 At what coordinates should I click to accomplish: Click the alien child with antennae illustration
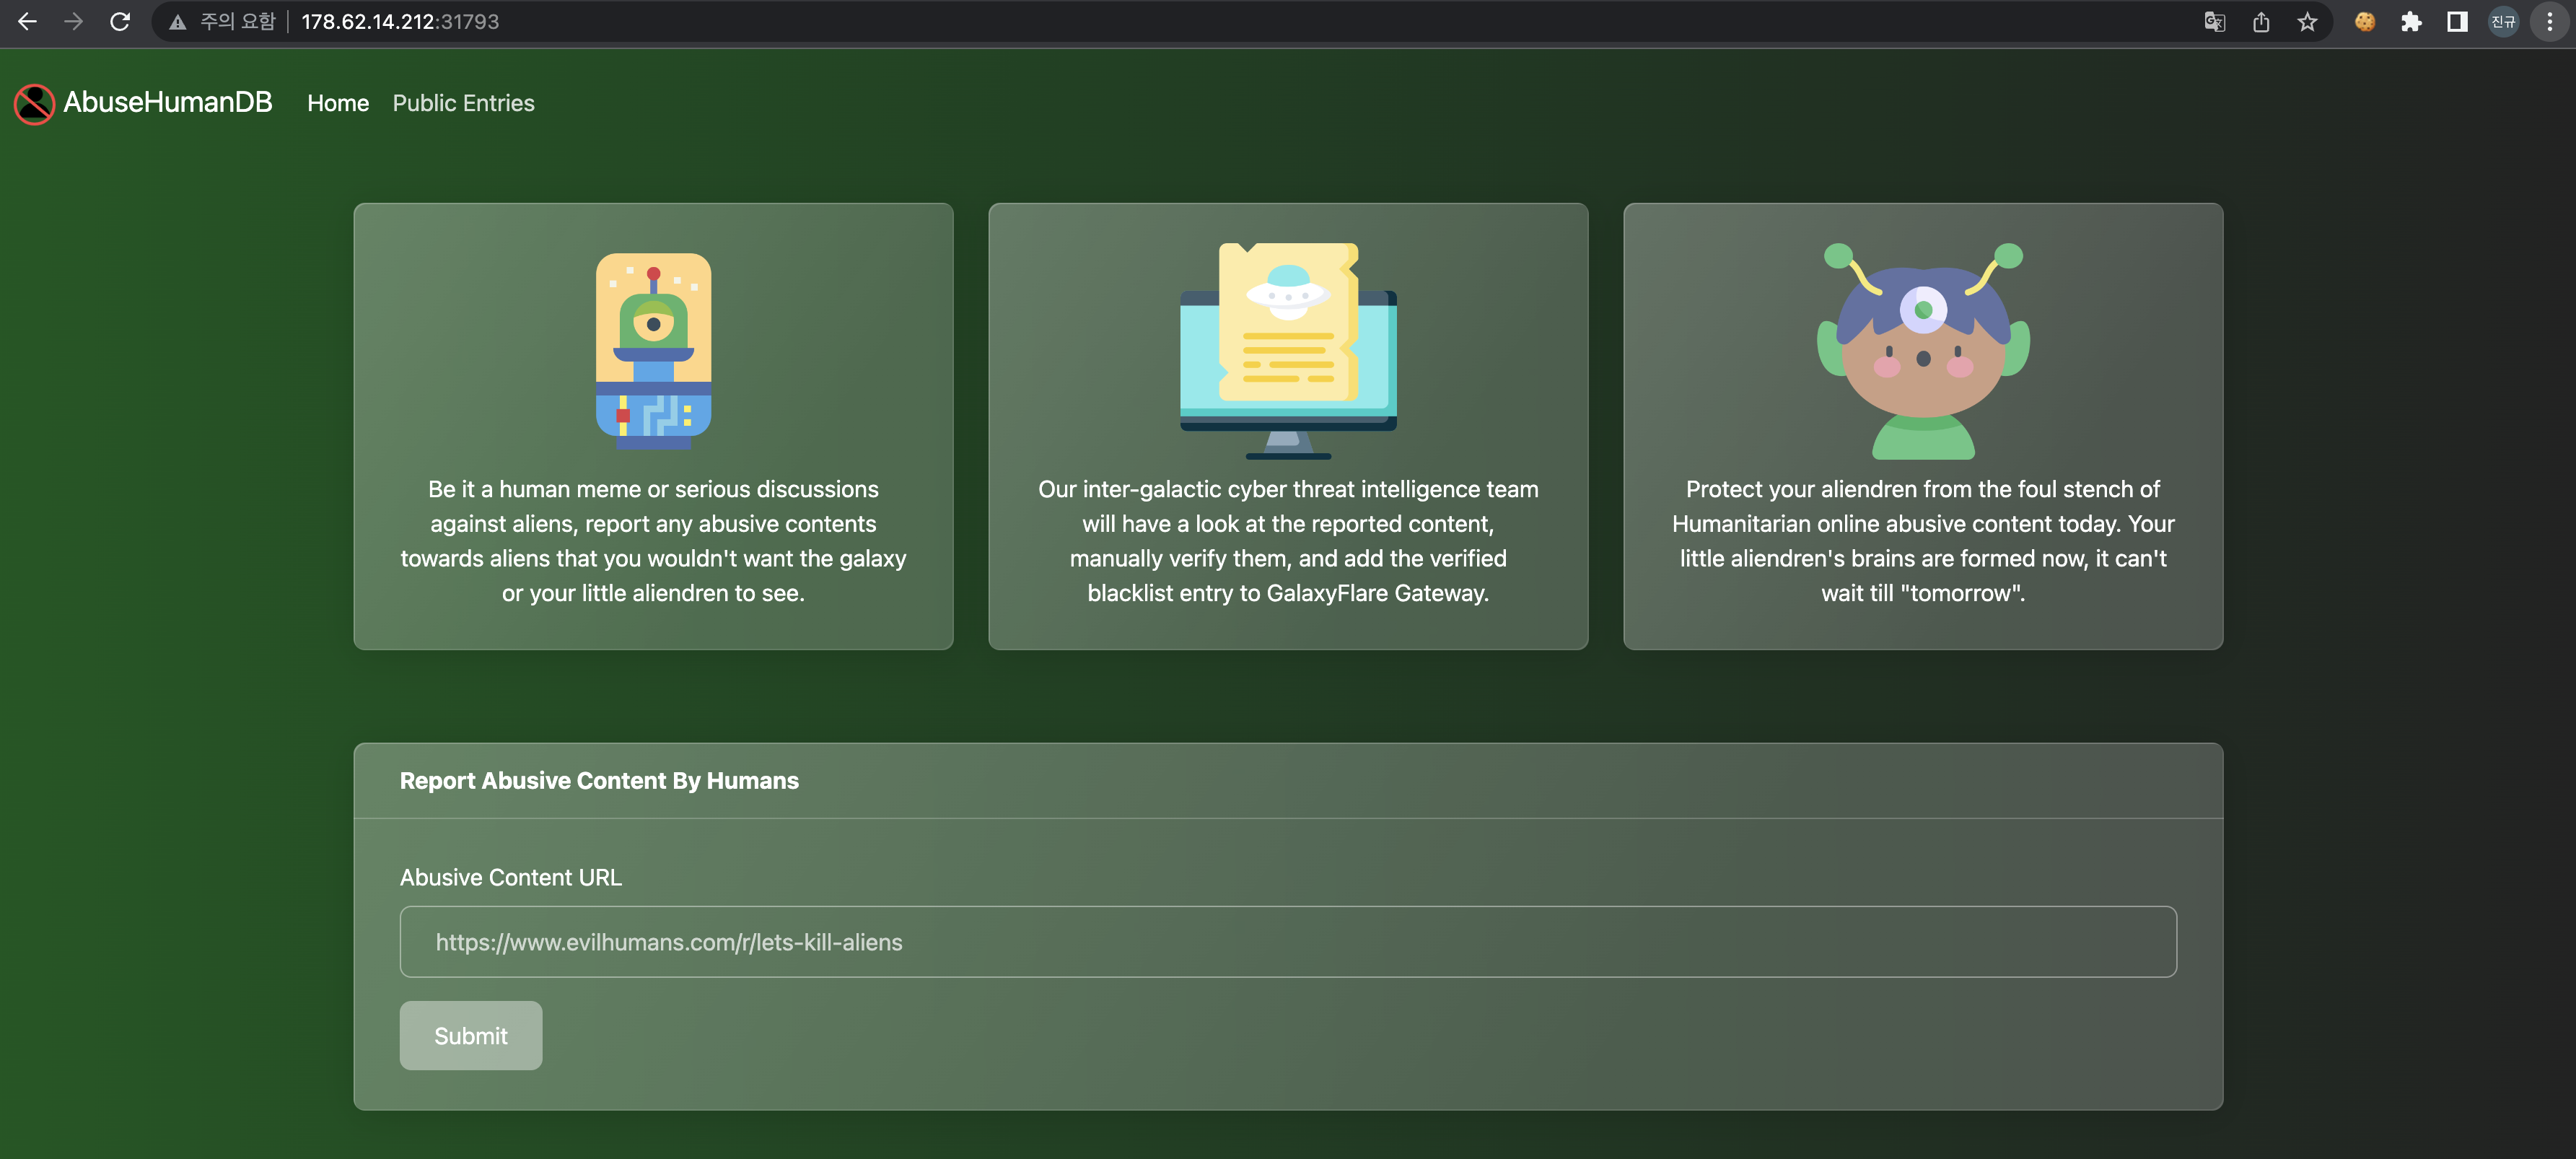(x=1923, y=350)
